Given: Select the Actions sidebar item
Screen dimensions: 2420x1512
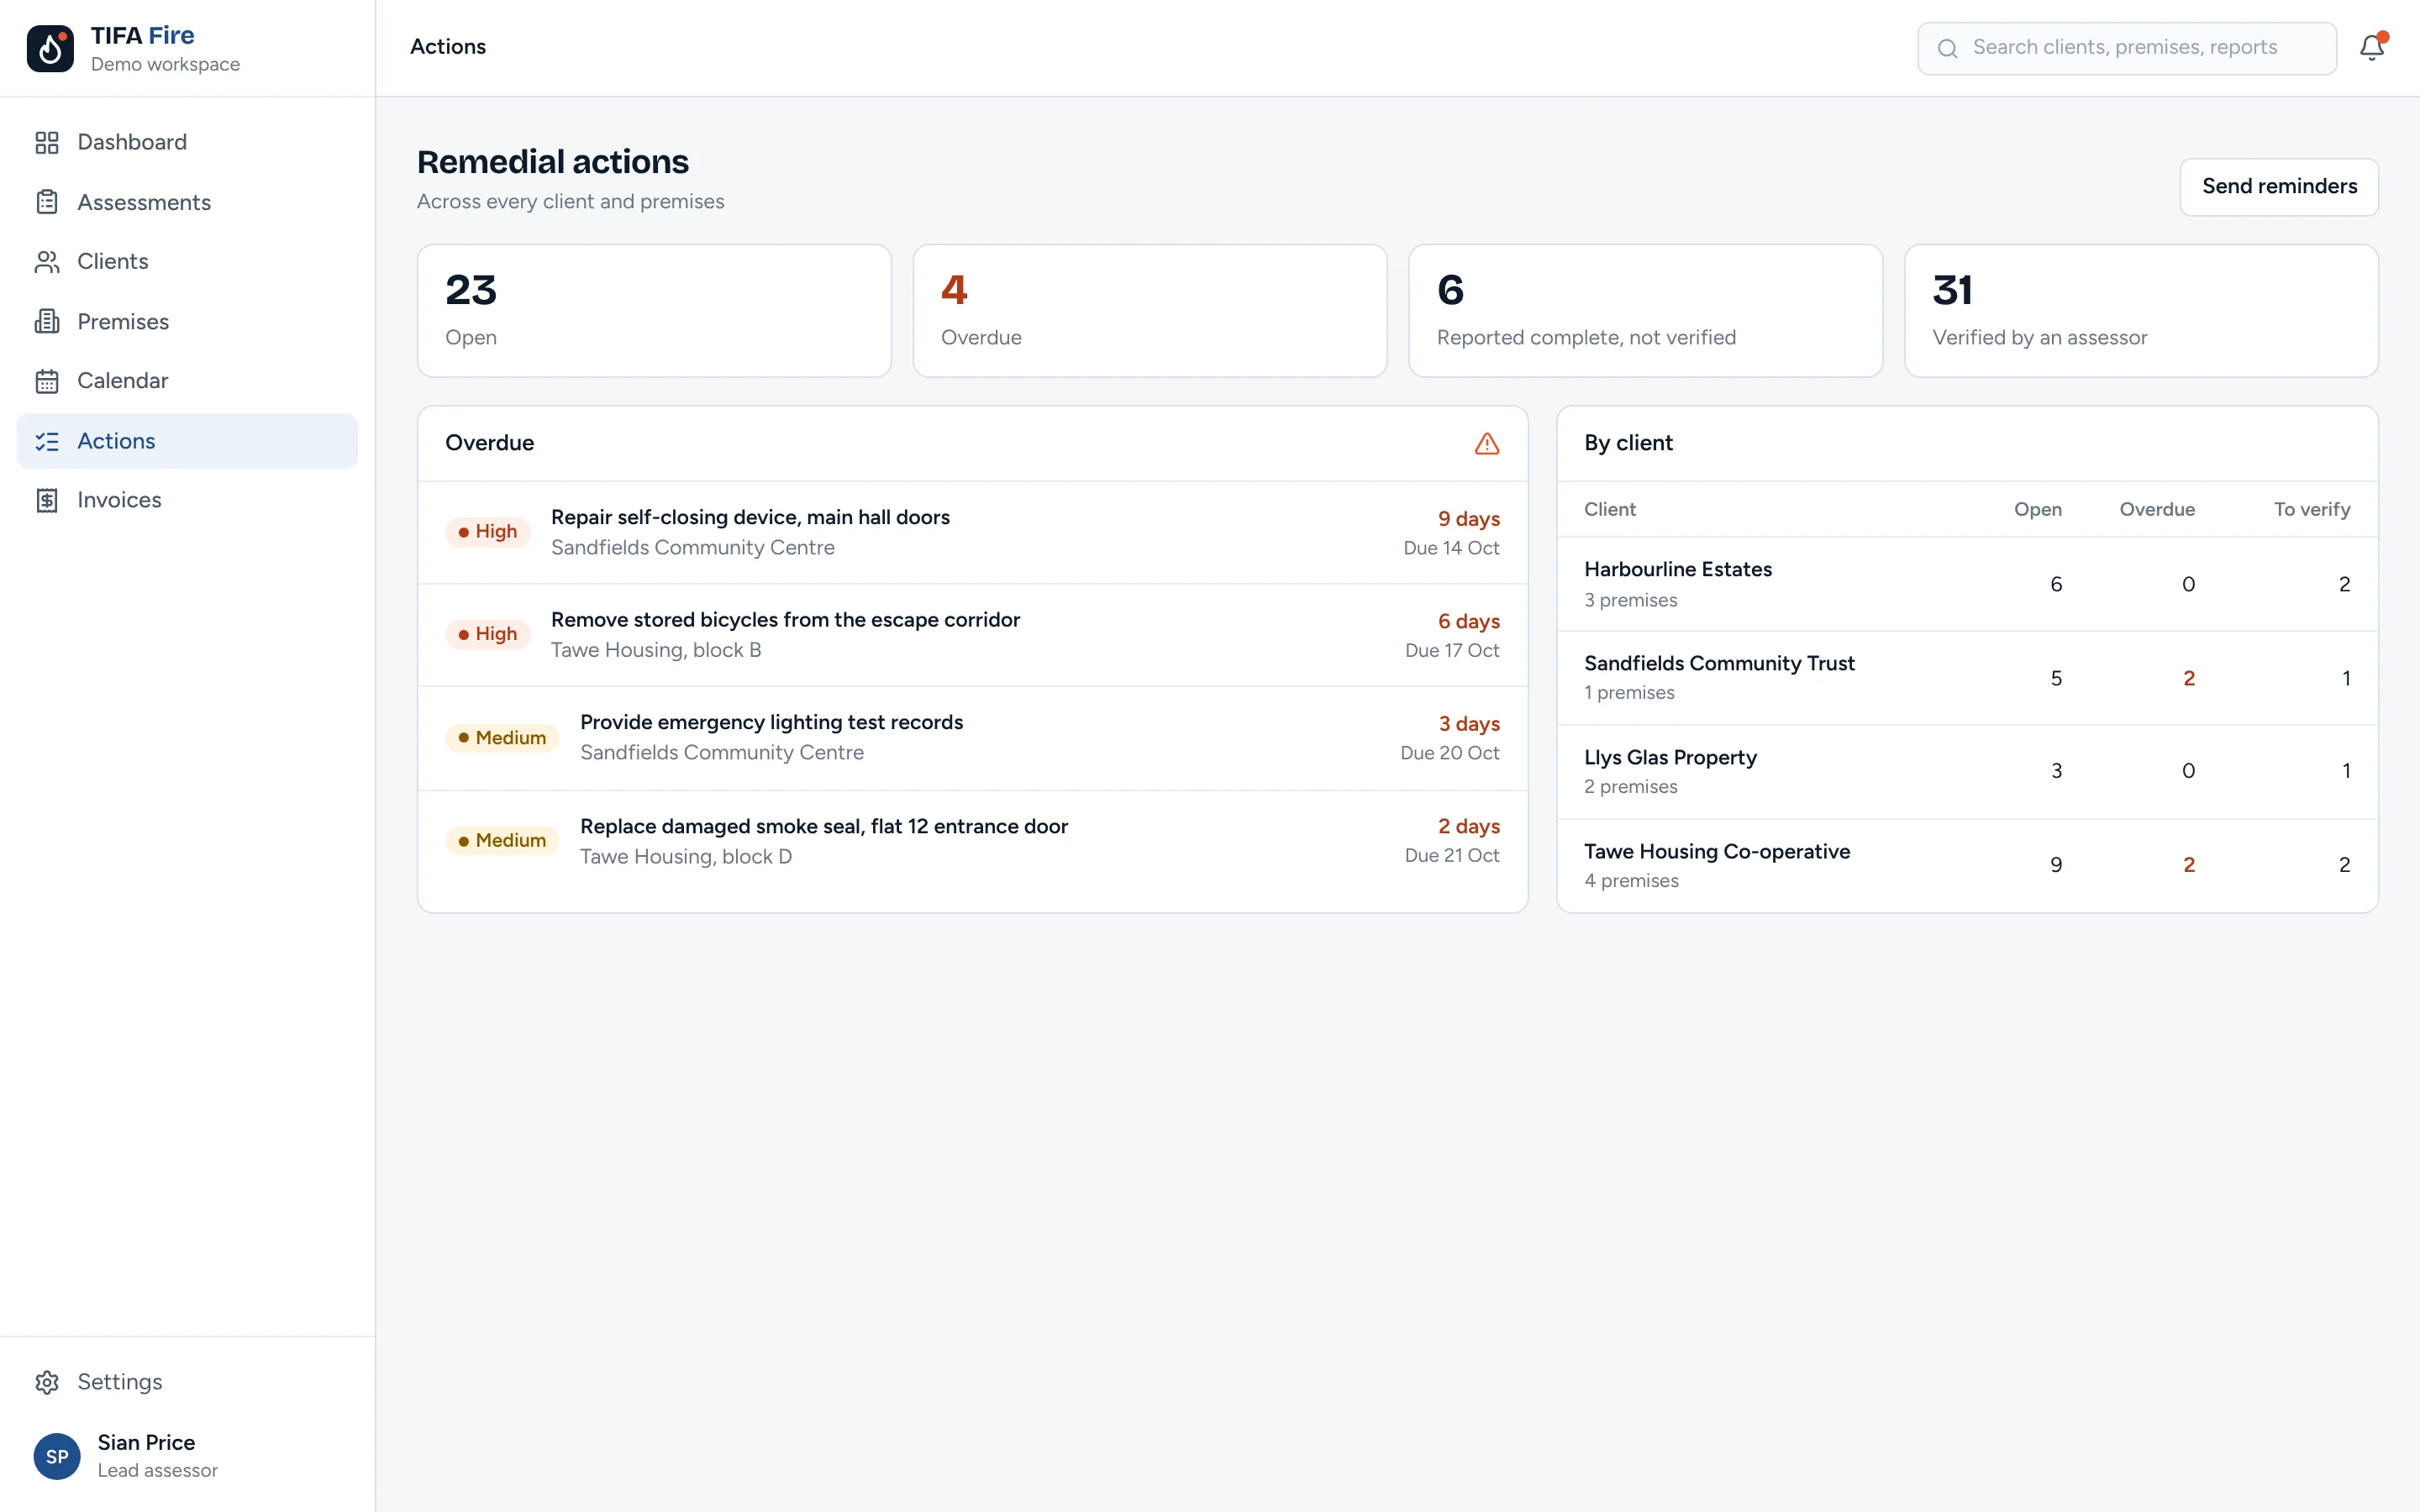Looking at the screenshot, I should point(187,441).
